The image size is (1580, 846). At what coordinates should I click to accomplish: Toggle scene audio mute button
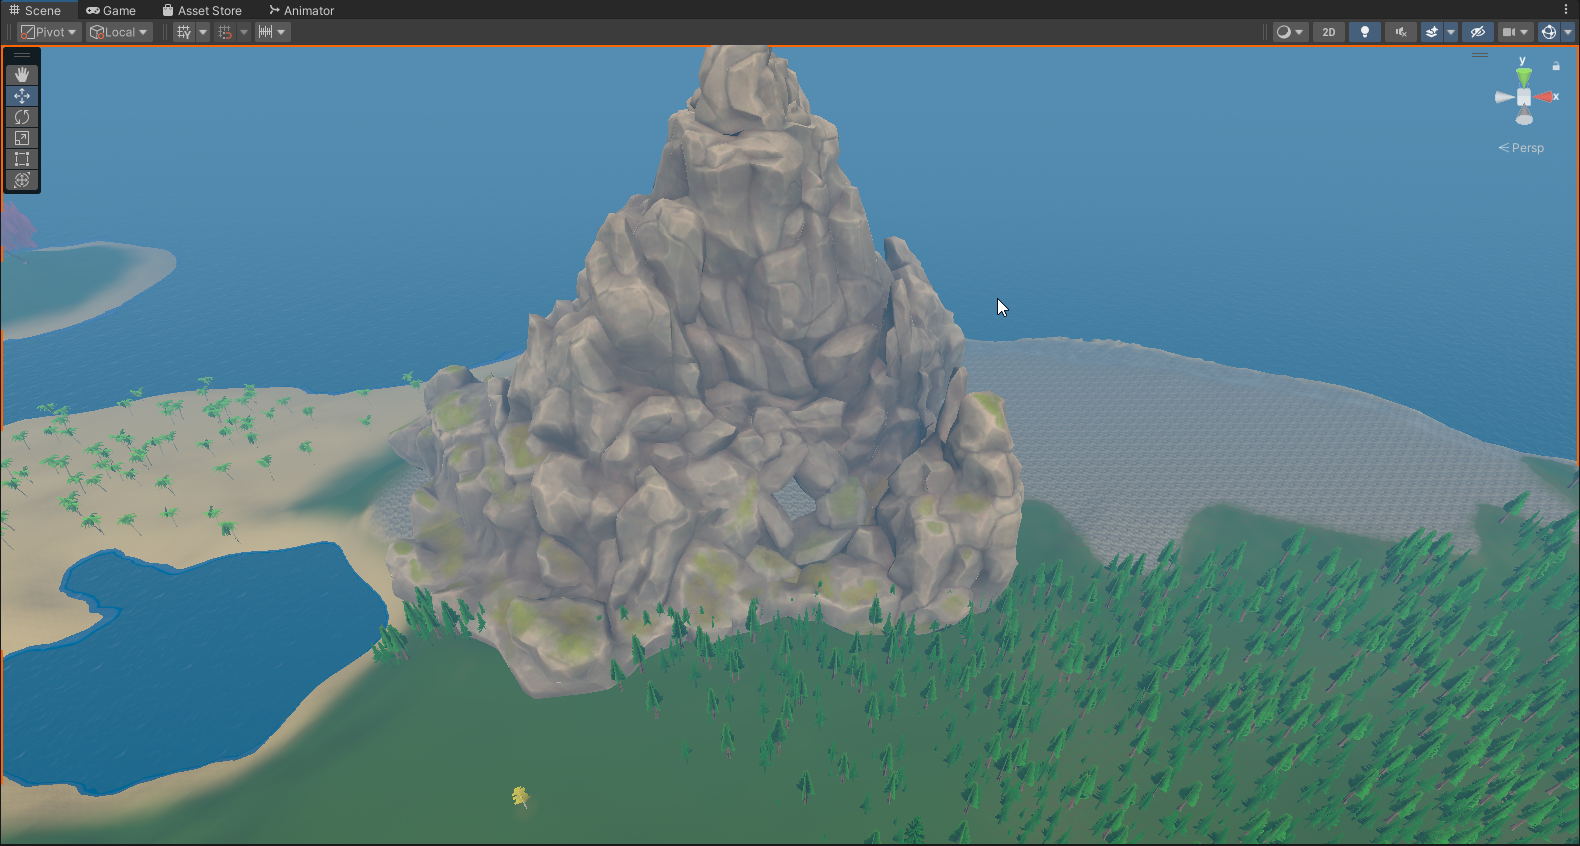(1400, 32)
